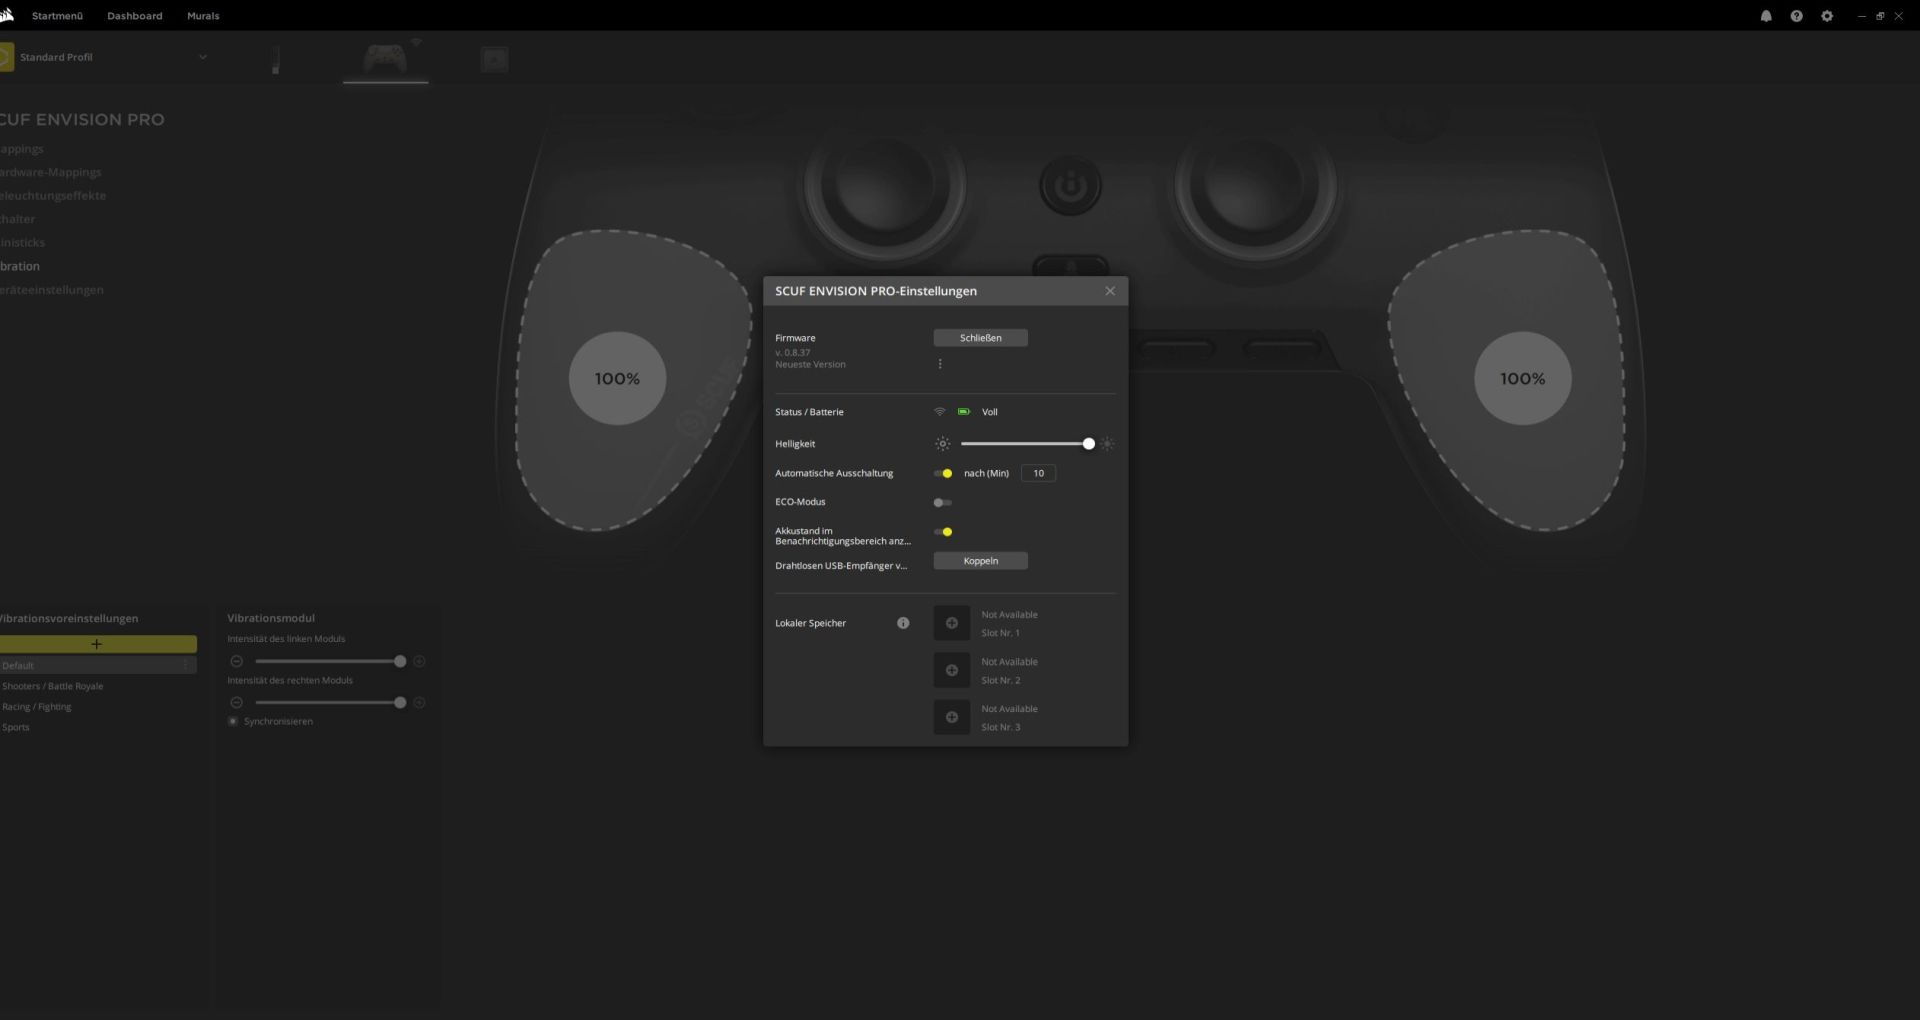Viewport: 1920px width, 1020px height.
Task: Click the low brightness sun icon
Action: tap(942, 444)
